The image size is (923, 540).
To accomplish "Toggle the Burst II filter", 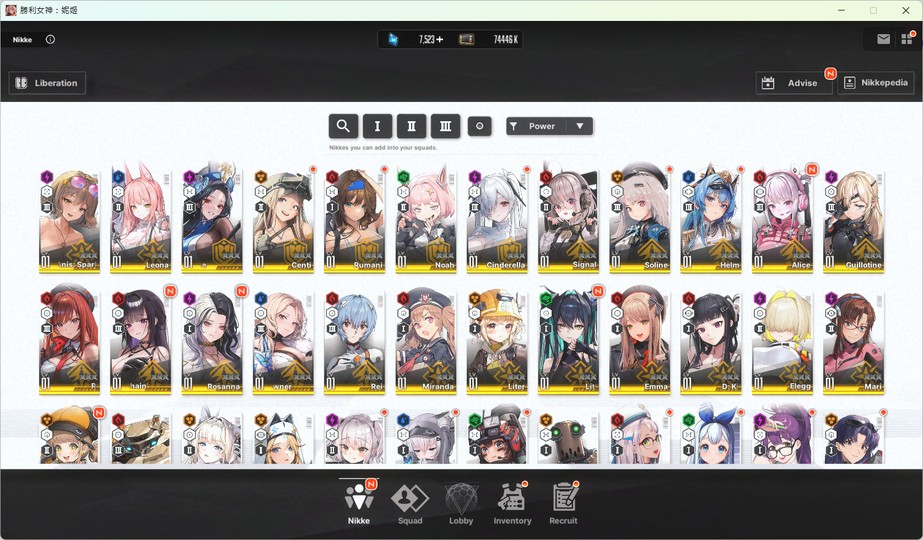I will click(411, 126).
